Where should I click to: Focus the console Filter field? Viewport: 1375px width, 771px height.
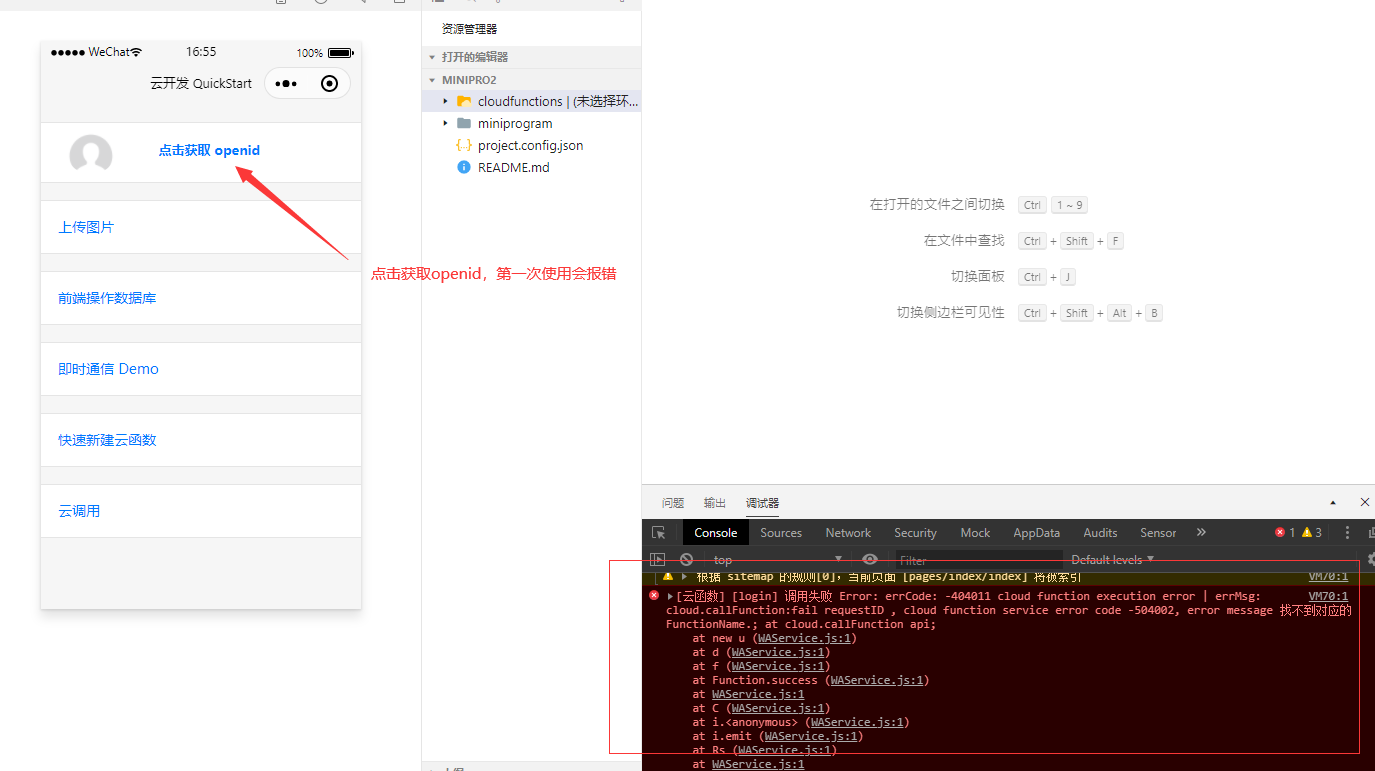pos(977,560)
